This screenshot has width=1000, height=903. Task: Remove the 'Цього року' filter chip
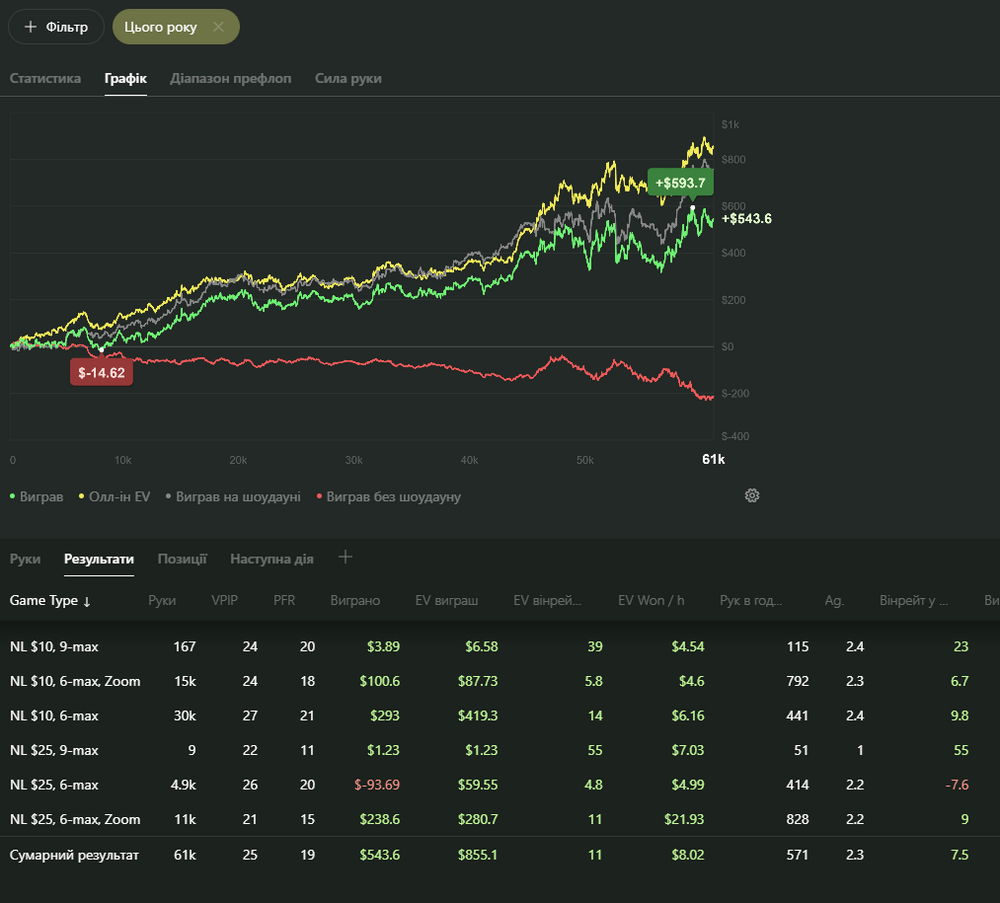[218, 27]
